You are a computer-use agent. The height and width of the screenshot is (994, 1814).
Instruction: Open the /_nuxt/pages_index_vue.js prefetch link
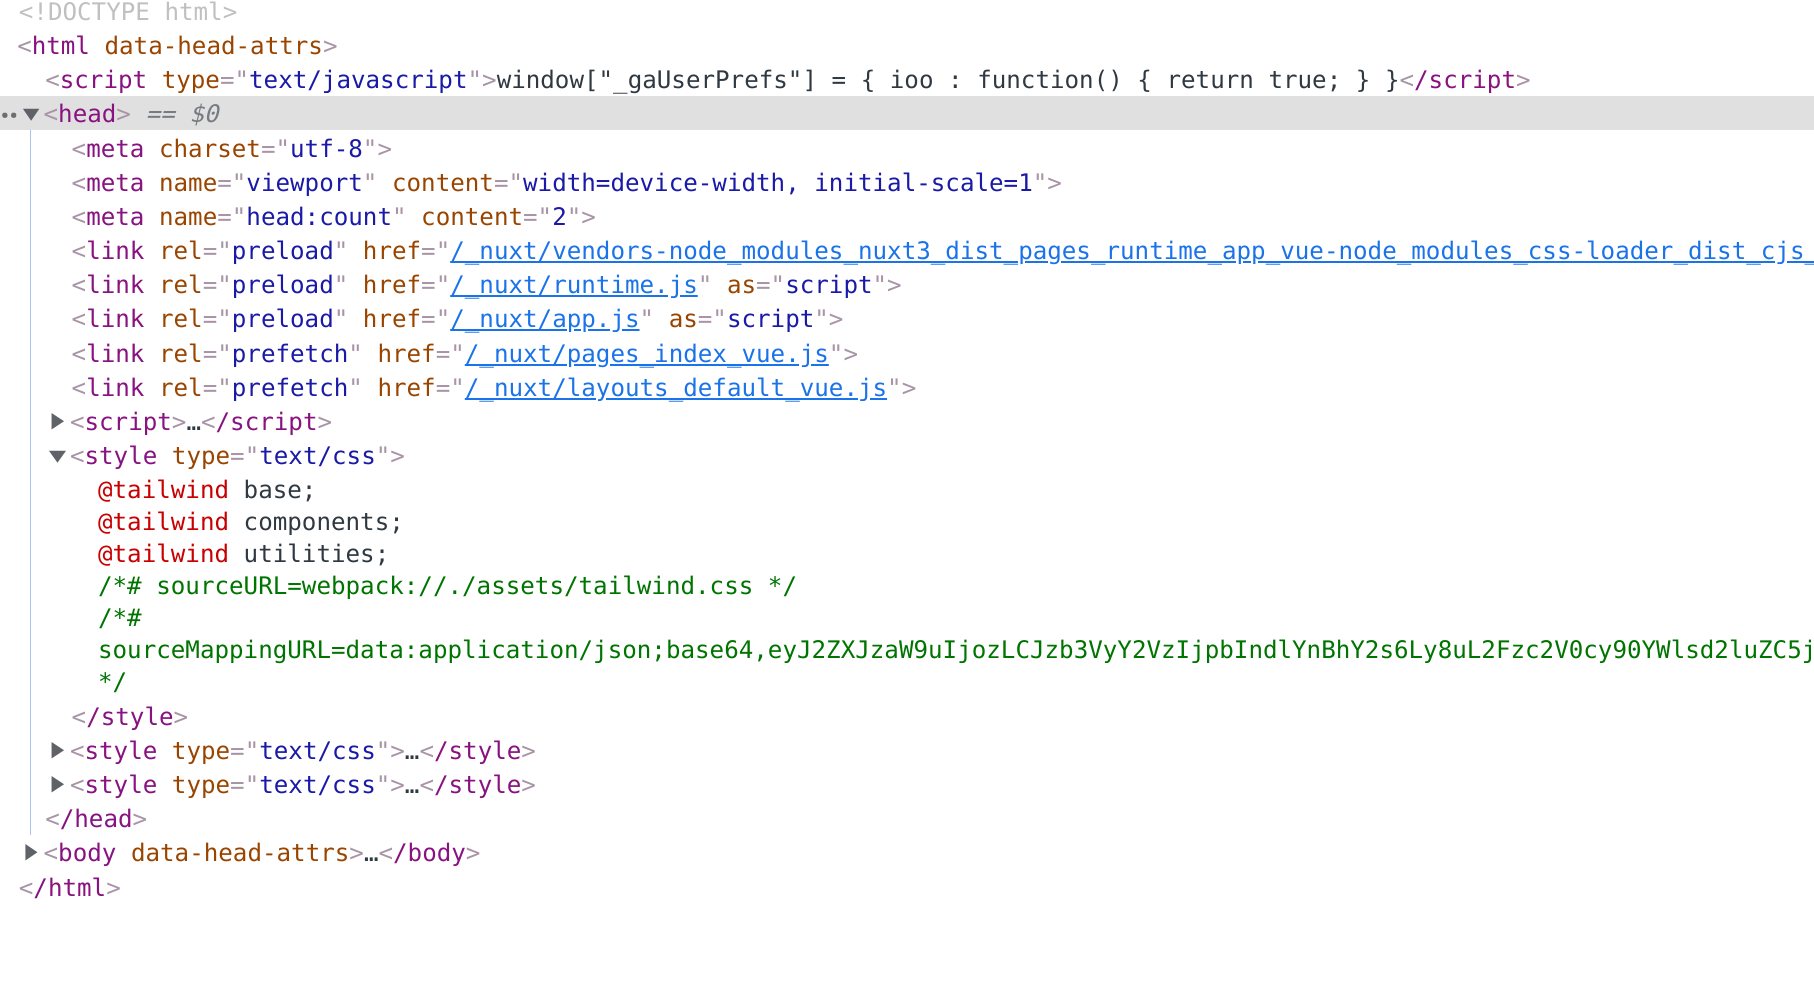647,354
